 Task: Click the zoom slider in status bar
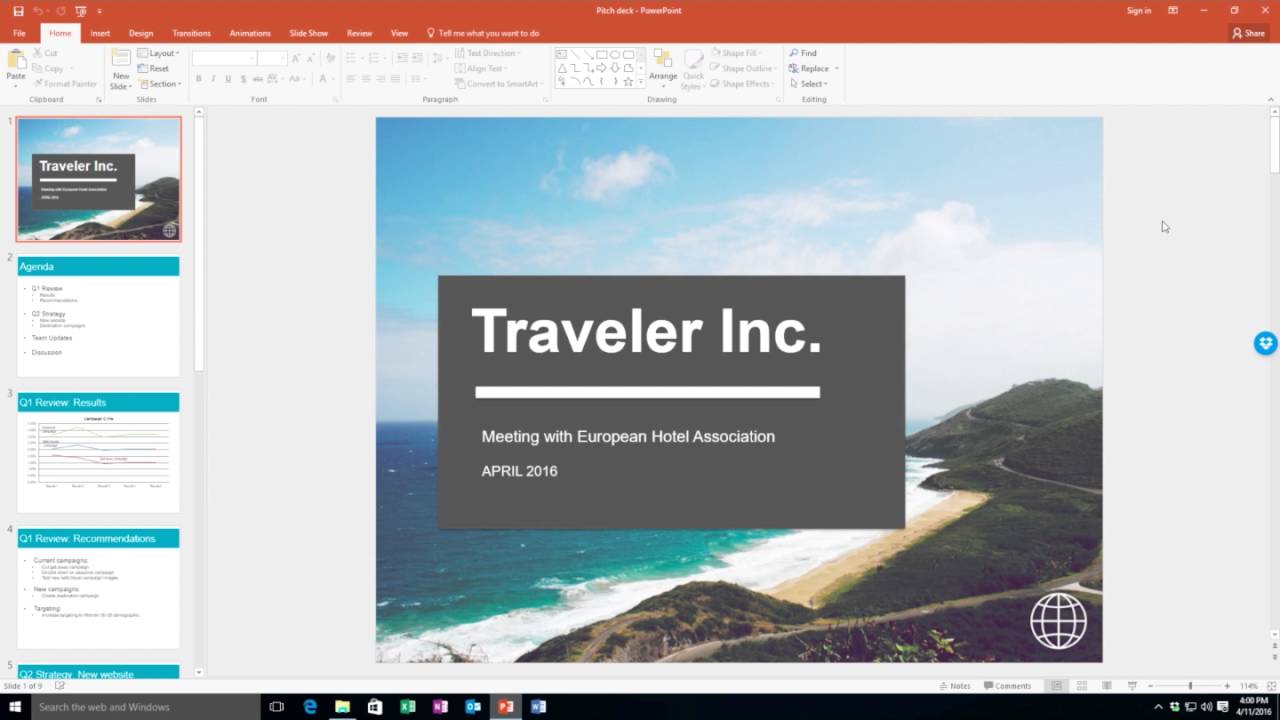(x=1190, y=686)
